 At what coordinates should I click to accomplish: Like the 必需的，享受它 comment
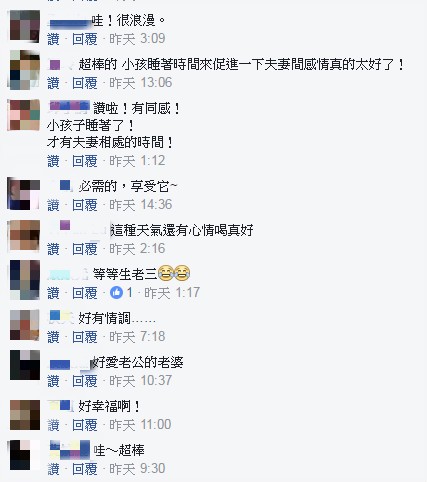pyautogui.click(x=53, y=205)
